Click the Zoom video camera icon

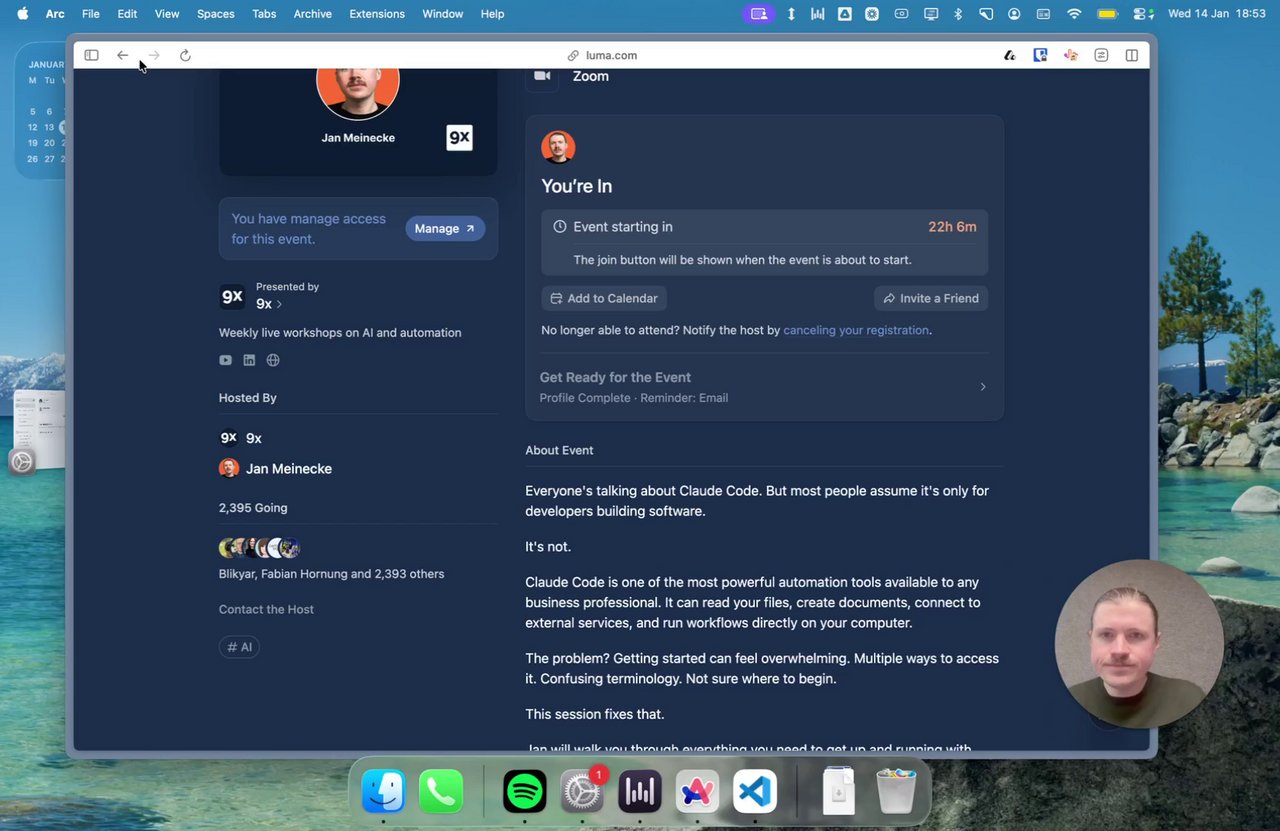pos(542,76)
